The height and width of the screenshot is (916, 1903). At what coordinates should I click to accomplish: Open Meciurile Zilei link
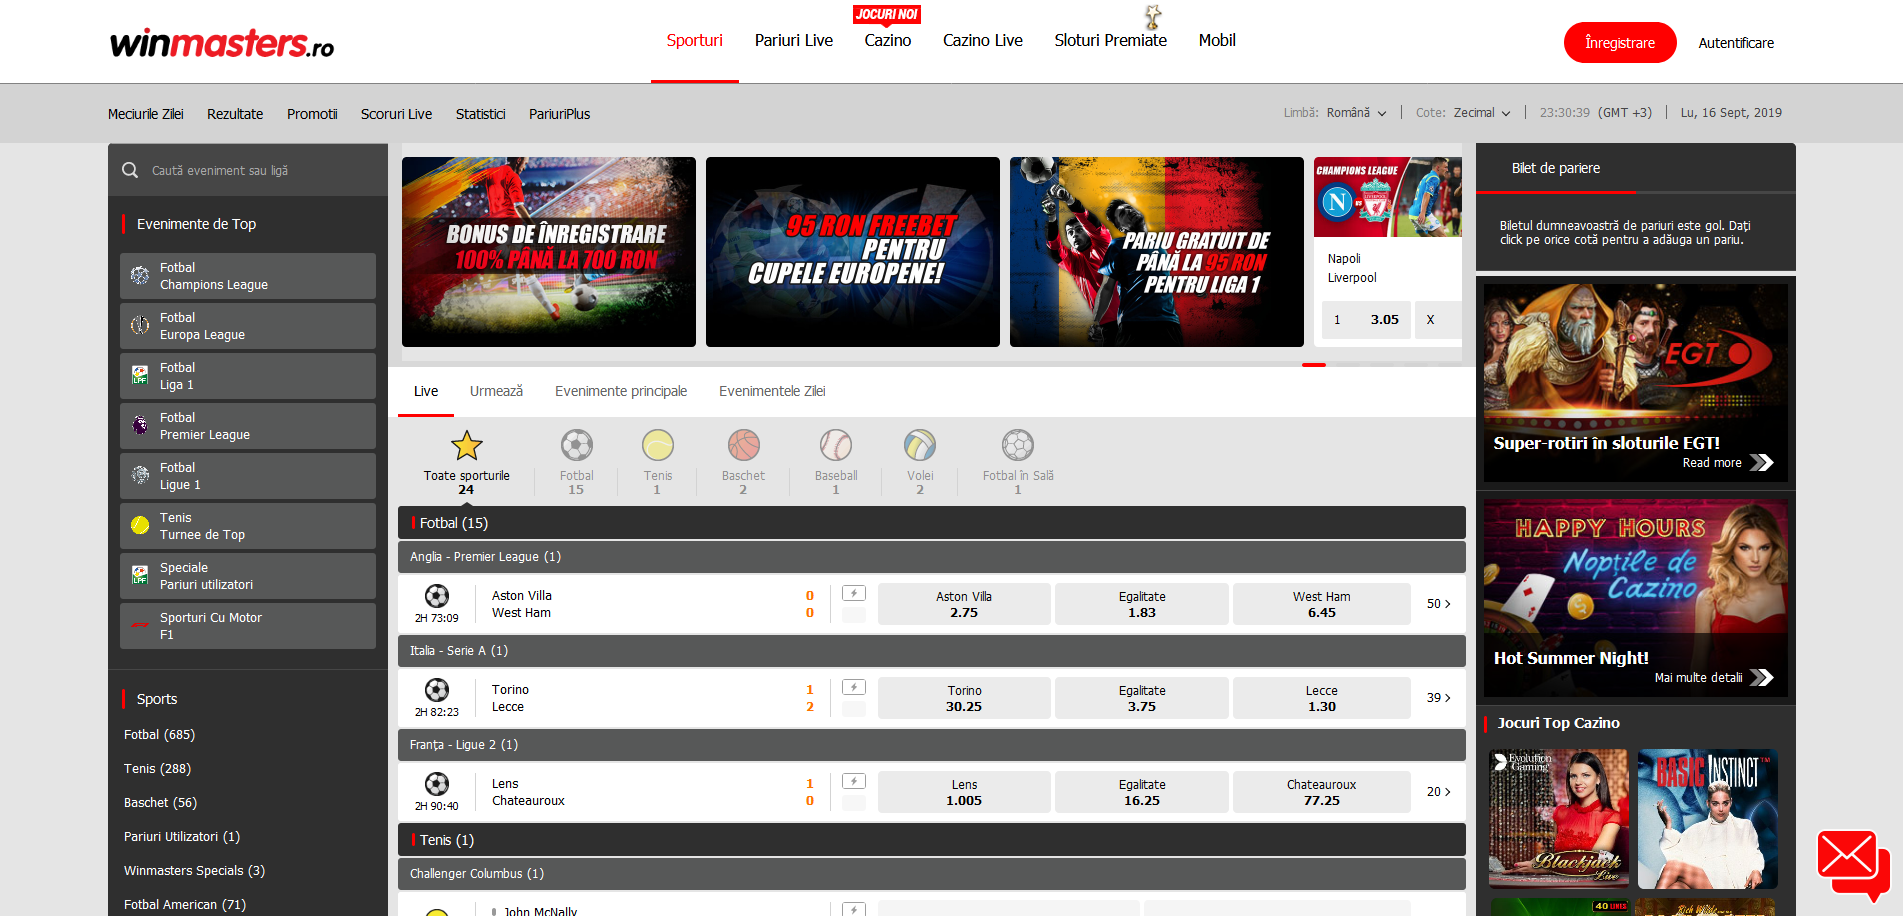(x=146, y=114)
